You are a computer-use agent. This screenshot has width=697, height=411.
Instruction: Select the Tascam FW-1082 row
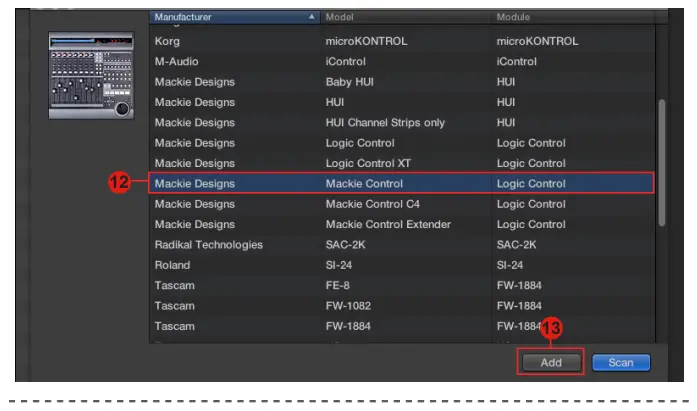tap(402, 306)
